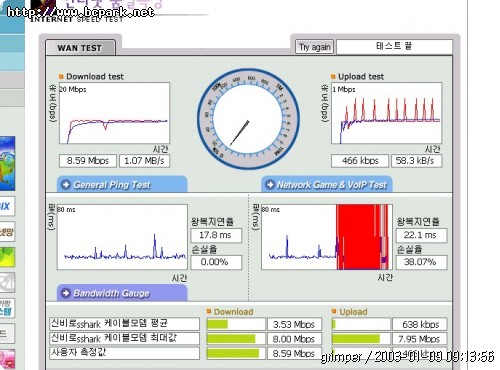This screenshot has width=500, height=370.
Task: Click the 7.95 Mbps maximum upload value
Action: tap(420, 339)
